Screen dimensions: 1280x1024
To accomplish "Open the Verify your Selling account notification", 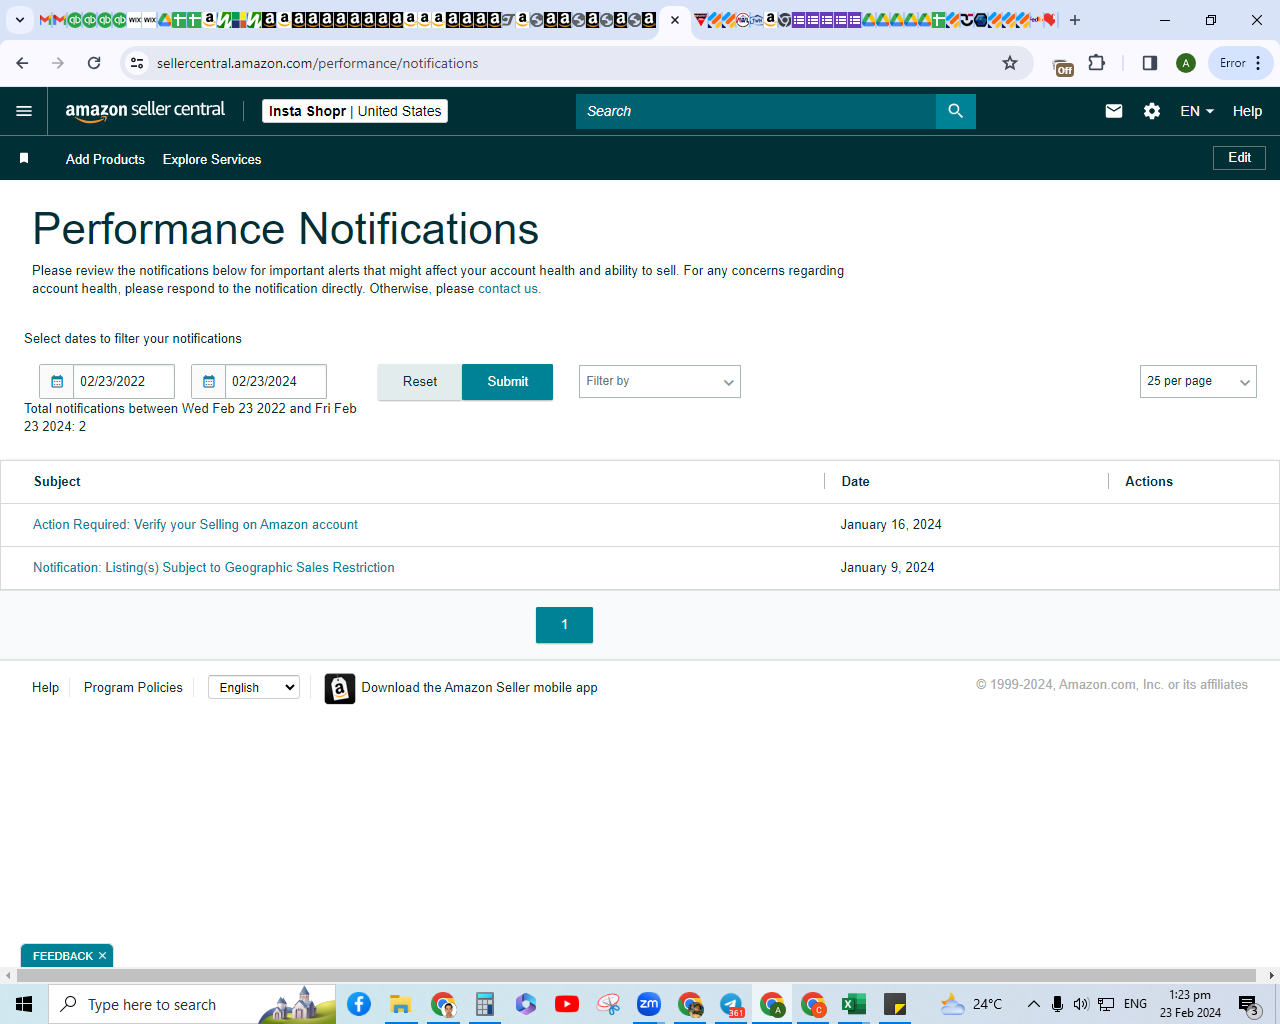I will pyautogui.click(x=195, y=525).
